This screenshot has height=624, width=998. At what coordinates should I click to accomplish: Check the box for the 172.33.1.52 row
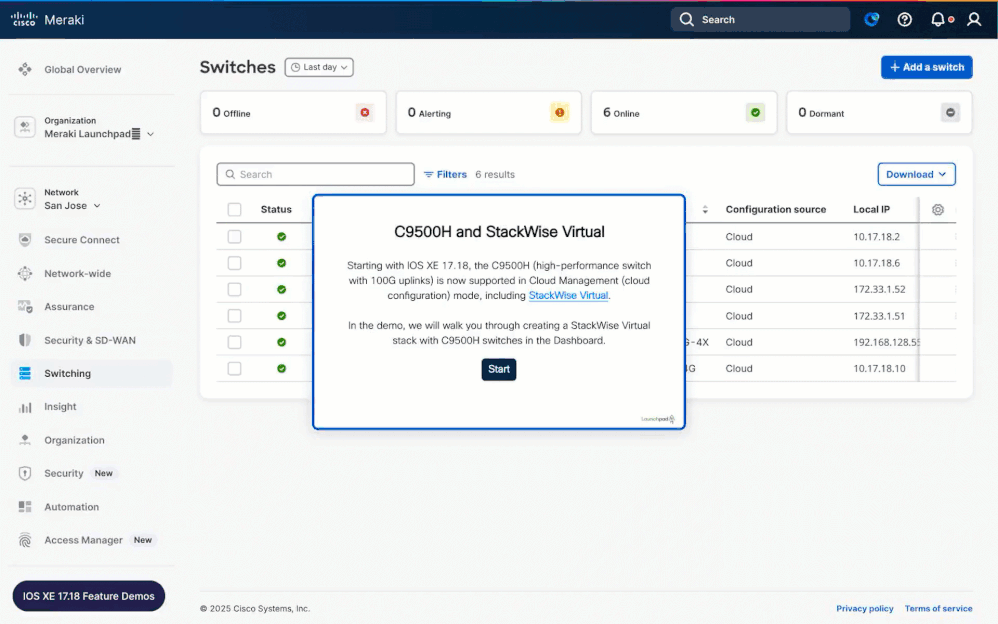(x=234, y=290)
